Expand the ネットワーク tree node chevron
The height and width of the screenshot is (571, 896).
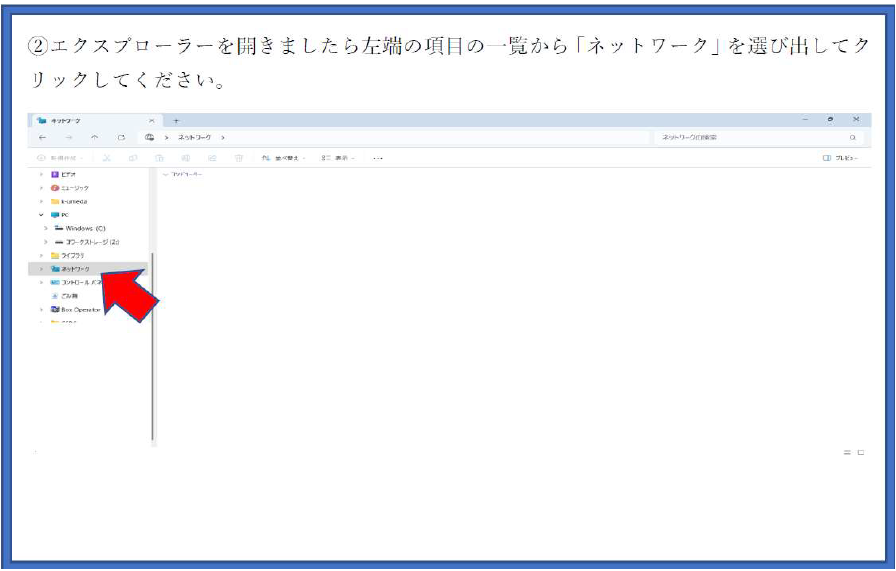(41, 269)
